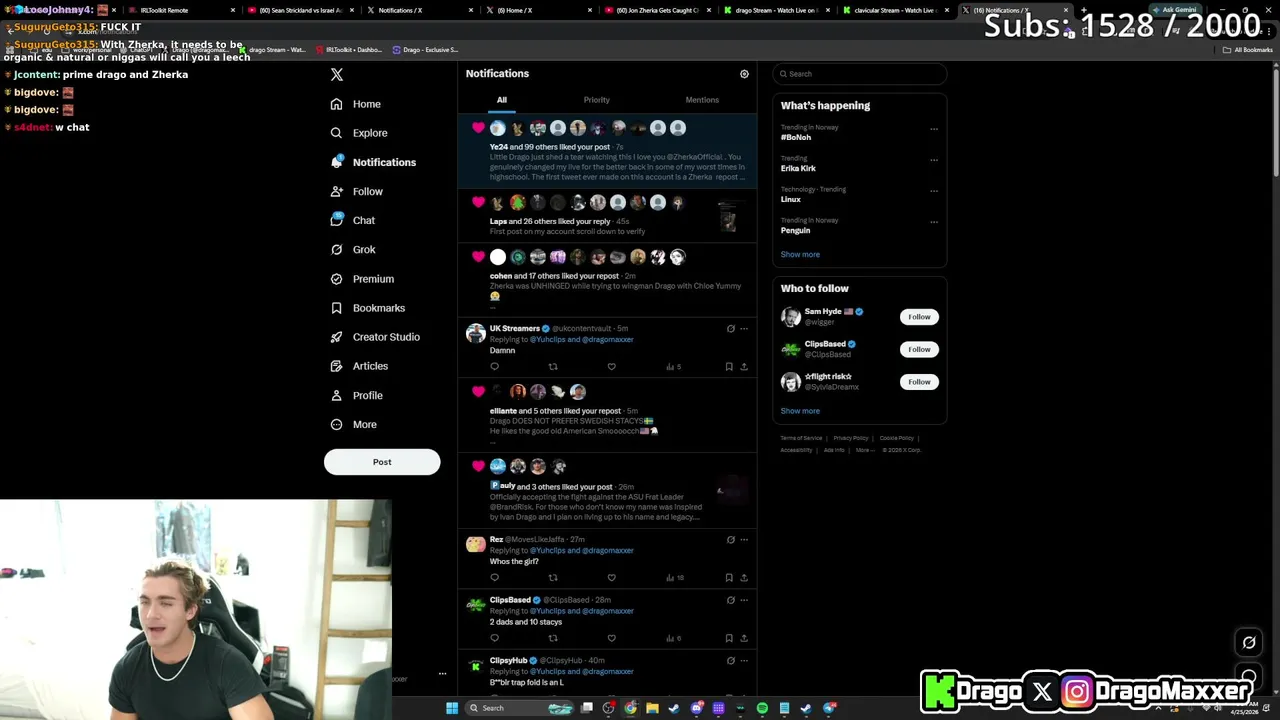This screenshot has height=720, width=1280.
Task: Click the Grok icon on UK Streamers' post
Action: [x=730, y=329]
